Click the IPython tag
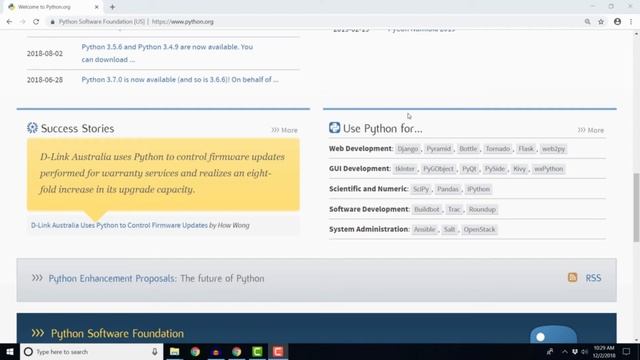This screenshot has width=640, height=360. [478, 189]
